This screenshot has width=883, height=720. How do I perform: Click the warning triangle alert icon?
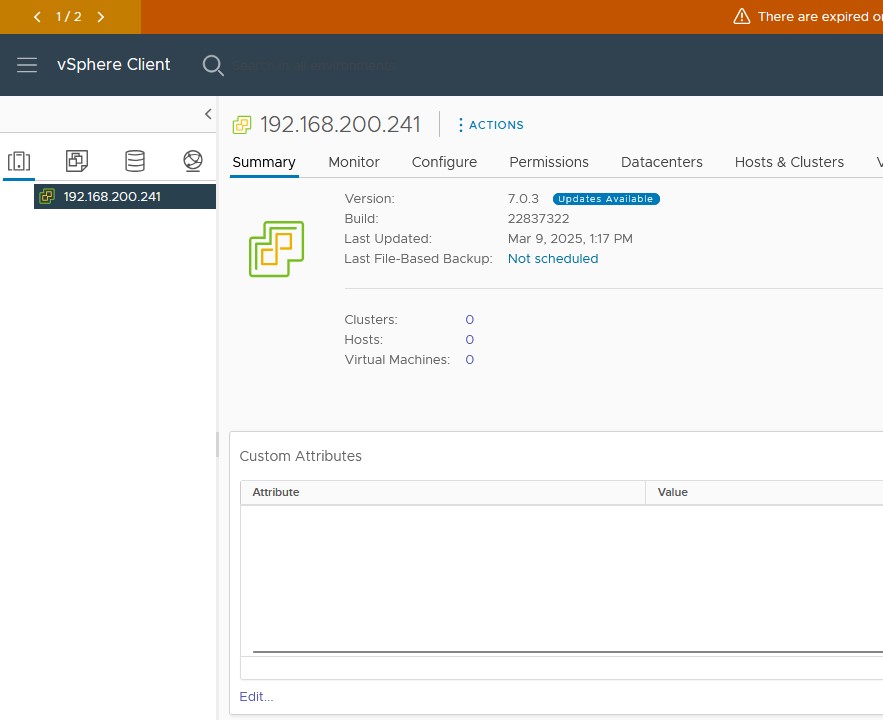741,17
